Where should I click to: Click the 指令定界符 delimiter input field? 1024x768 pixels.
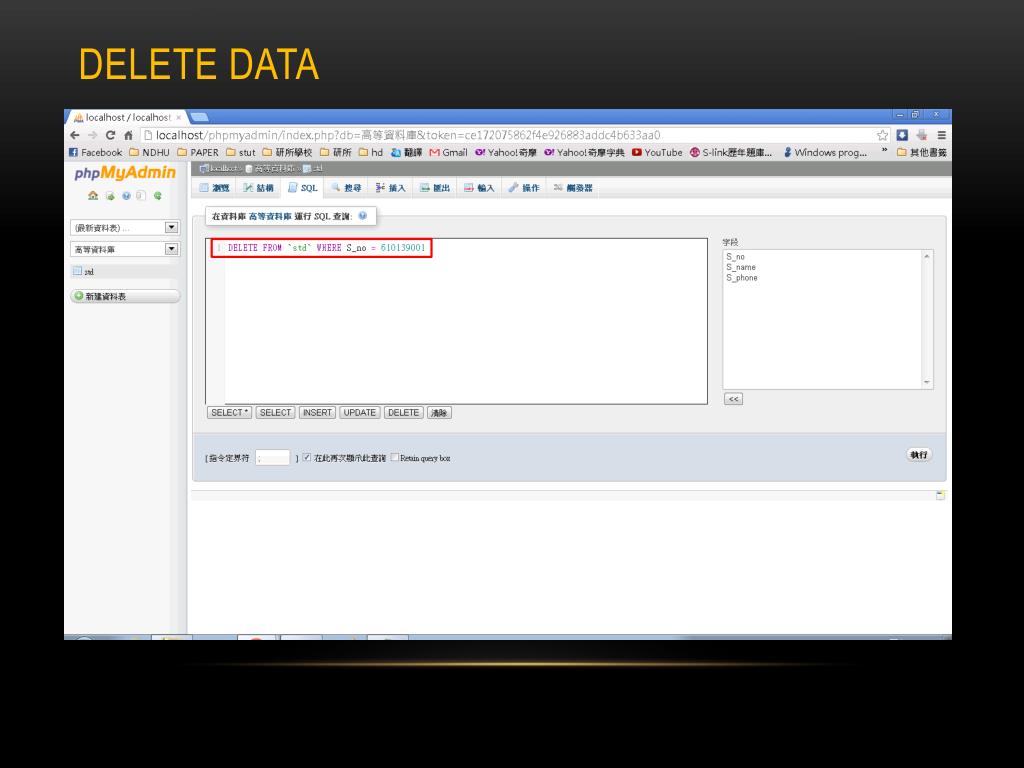pos(272,458)
